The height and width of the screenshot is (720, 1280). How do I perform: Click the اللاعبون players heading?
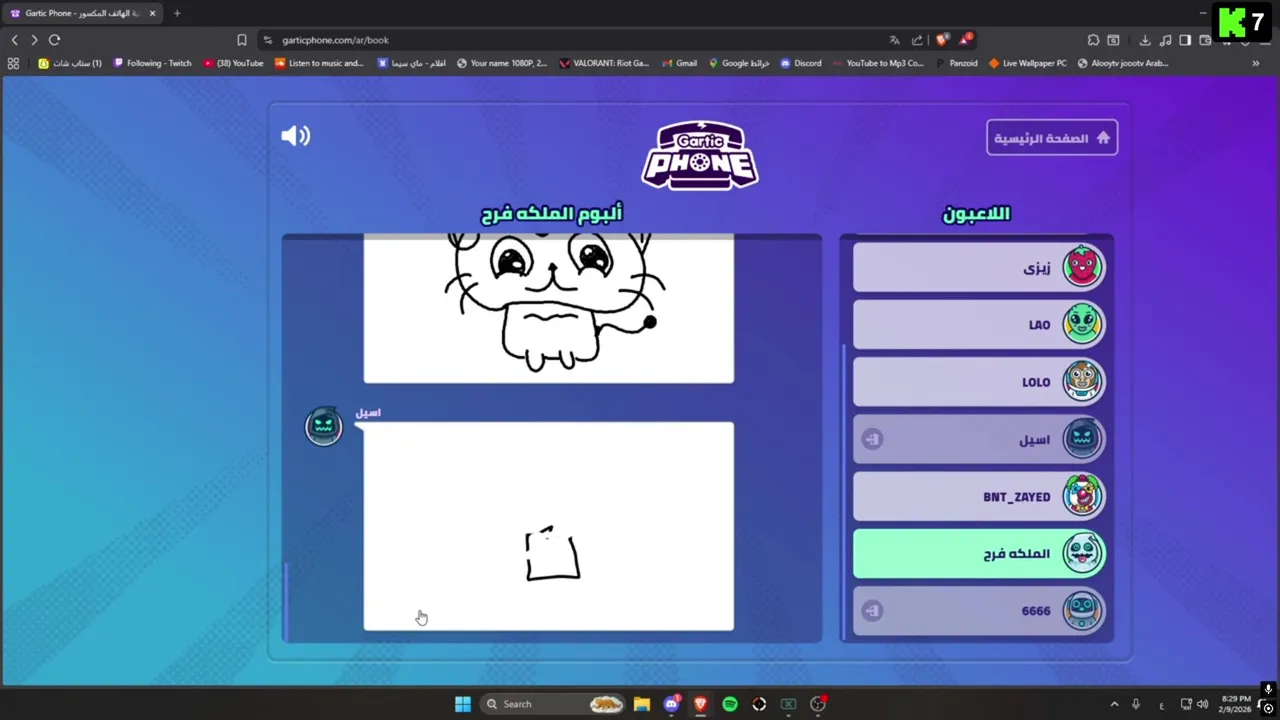976,213
